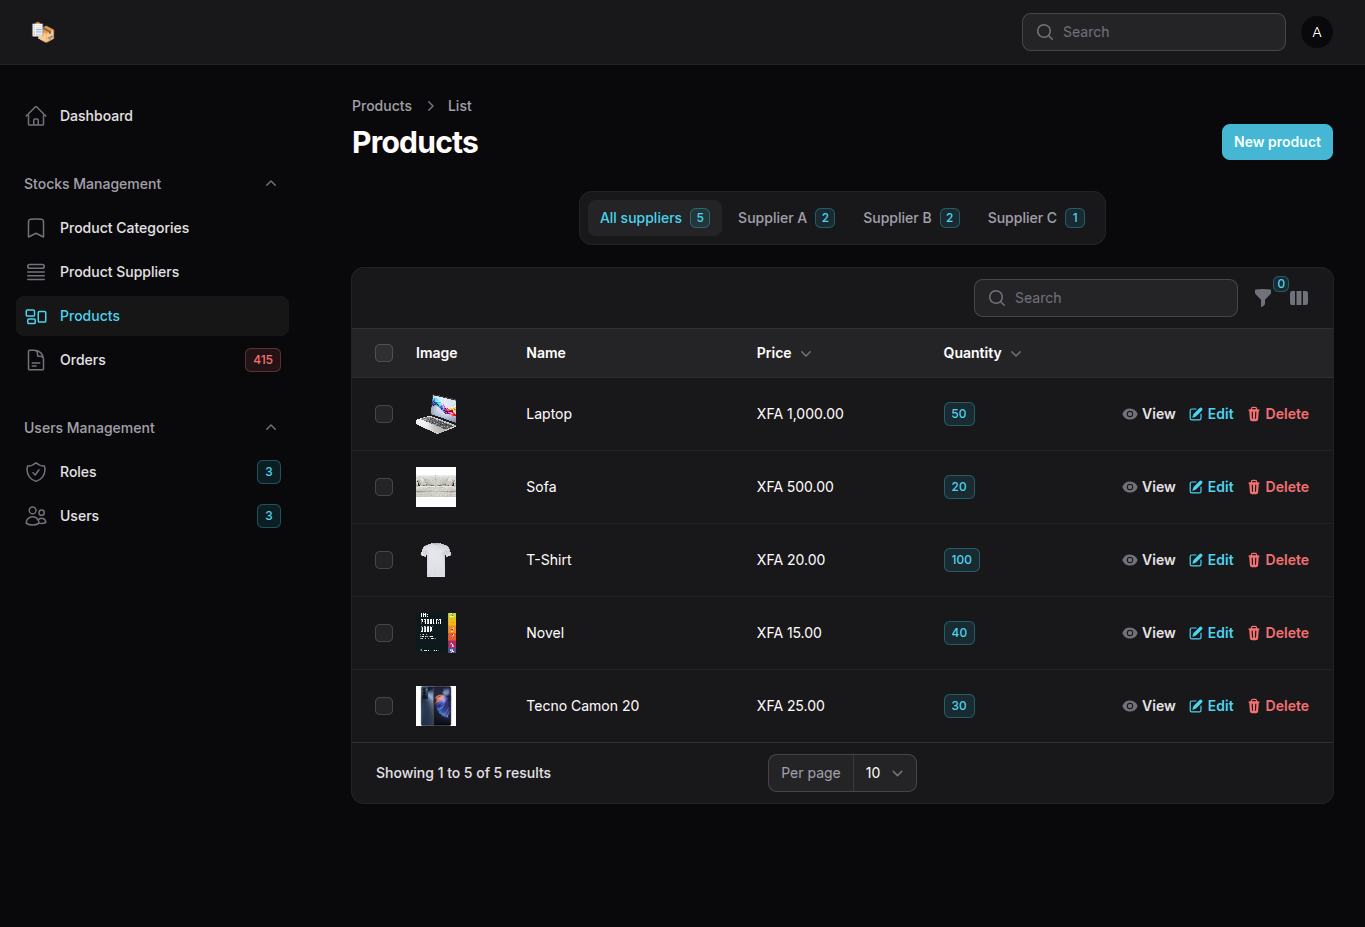The image size is (1365, 927).
Task: Toggle columns with the column layout icon
Action: point(1299,298)
